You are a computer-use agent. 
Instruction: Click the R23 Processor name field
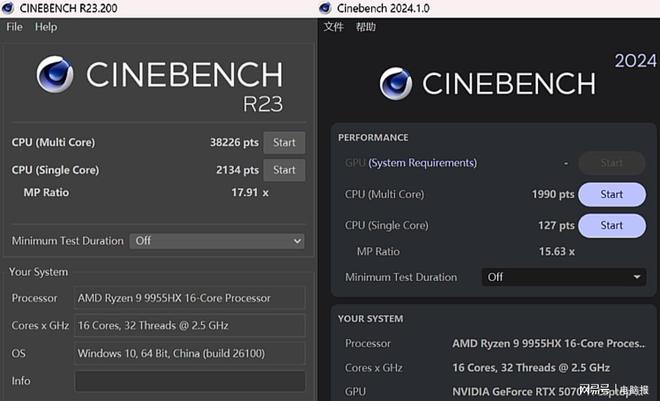click(190, 298)
